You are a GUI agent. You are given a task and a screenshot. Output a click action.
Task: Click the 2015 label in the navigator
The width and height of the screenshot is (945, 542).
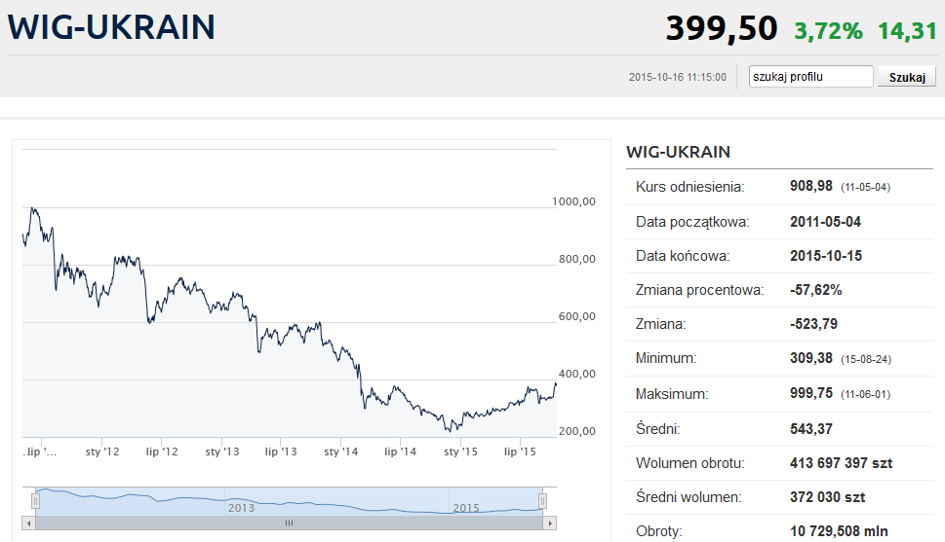tap(466, 508)
